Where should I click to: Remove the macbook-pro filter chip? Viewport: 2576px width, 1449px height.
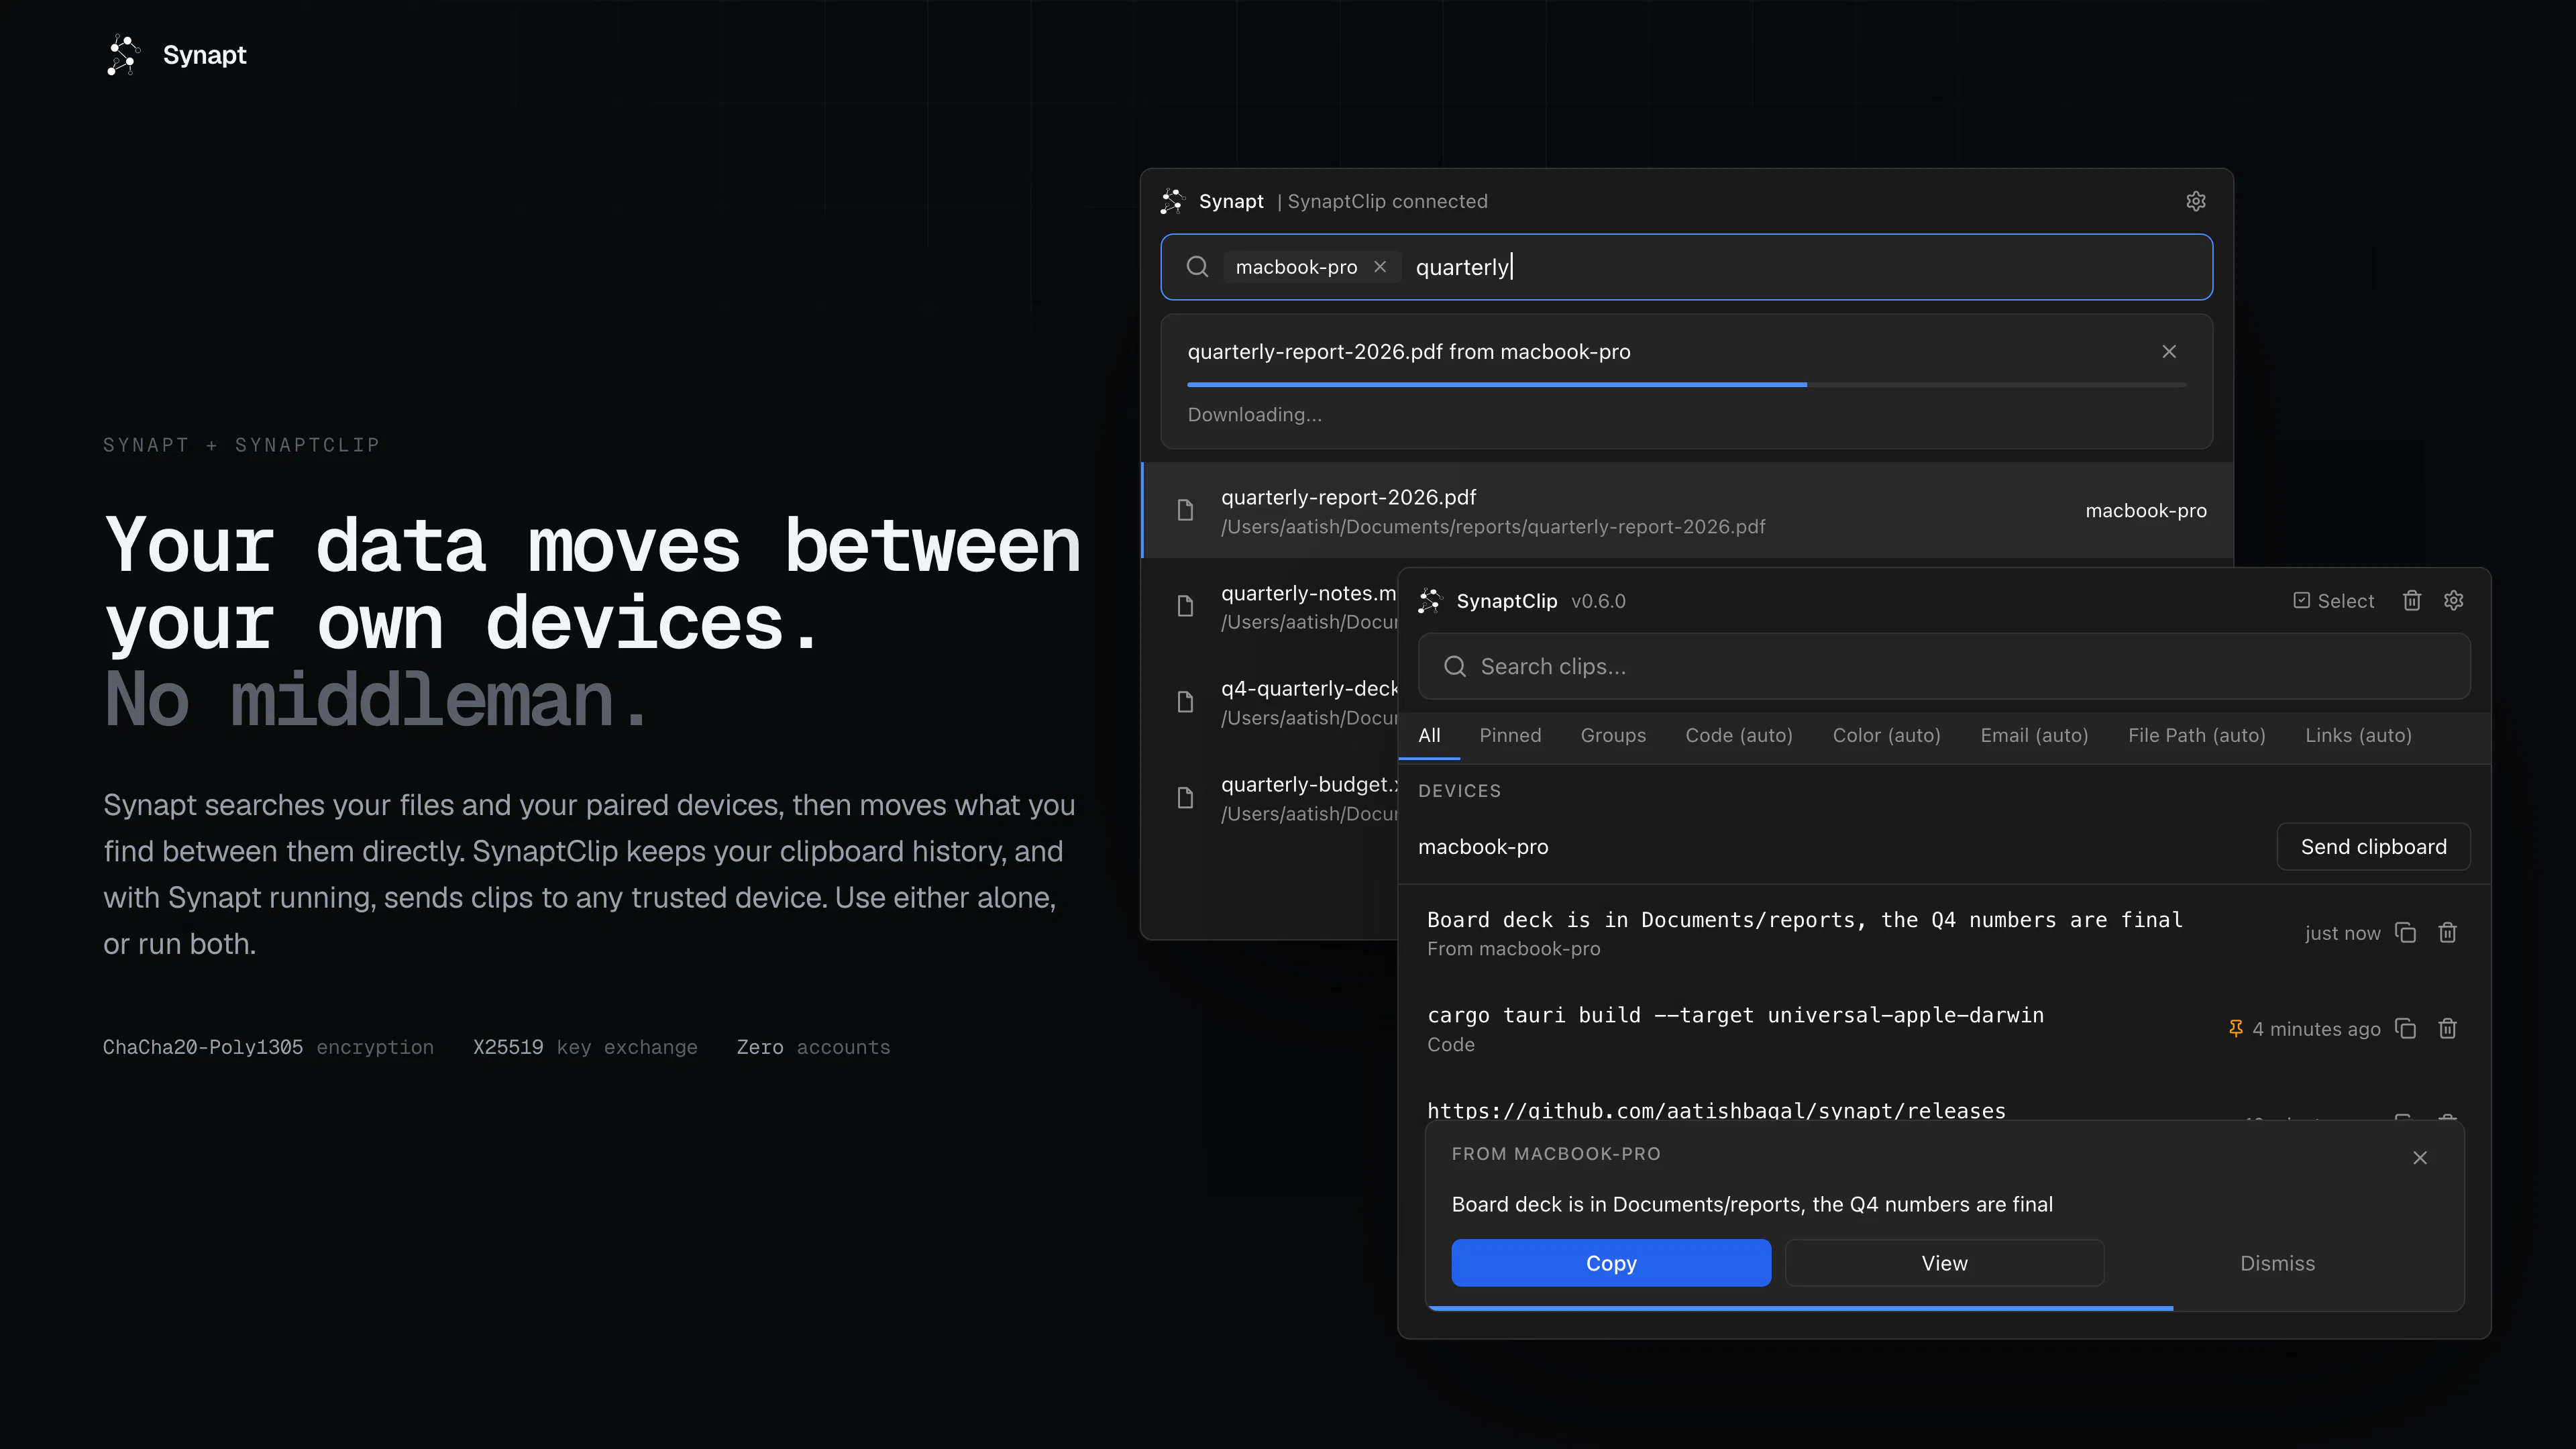pos(1380,267)
